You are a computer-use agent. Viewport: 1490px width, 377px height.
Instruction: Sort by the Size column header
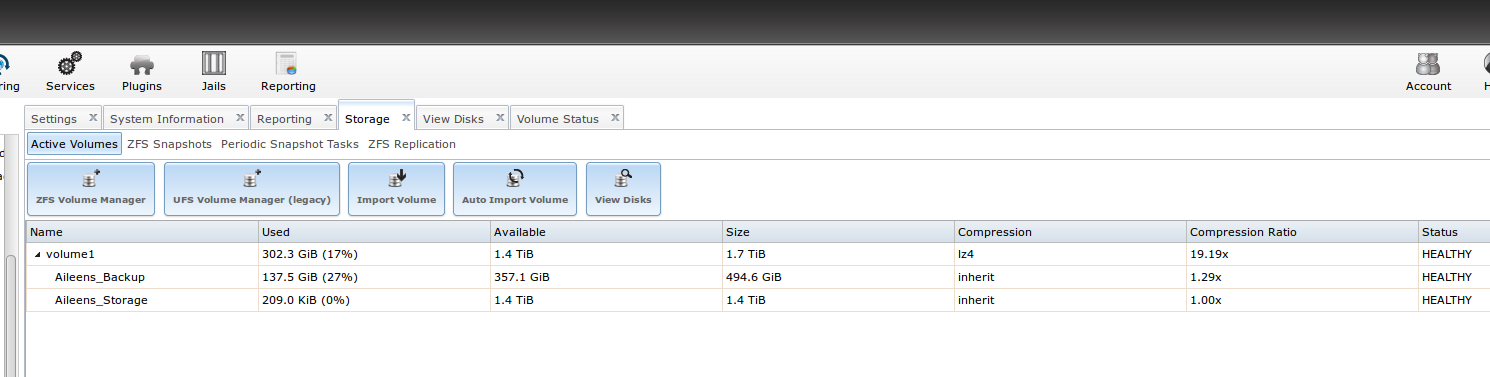(x=838, y=232)
